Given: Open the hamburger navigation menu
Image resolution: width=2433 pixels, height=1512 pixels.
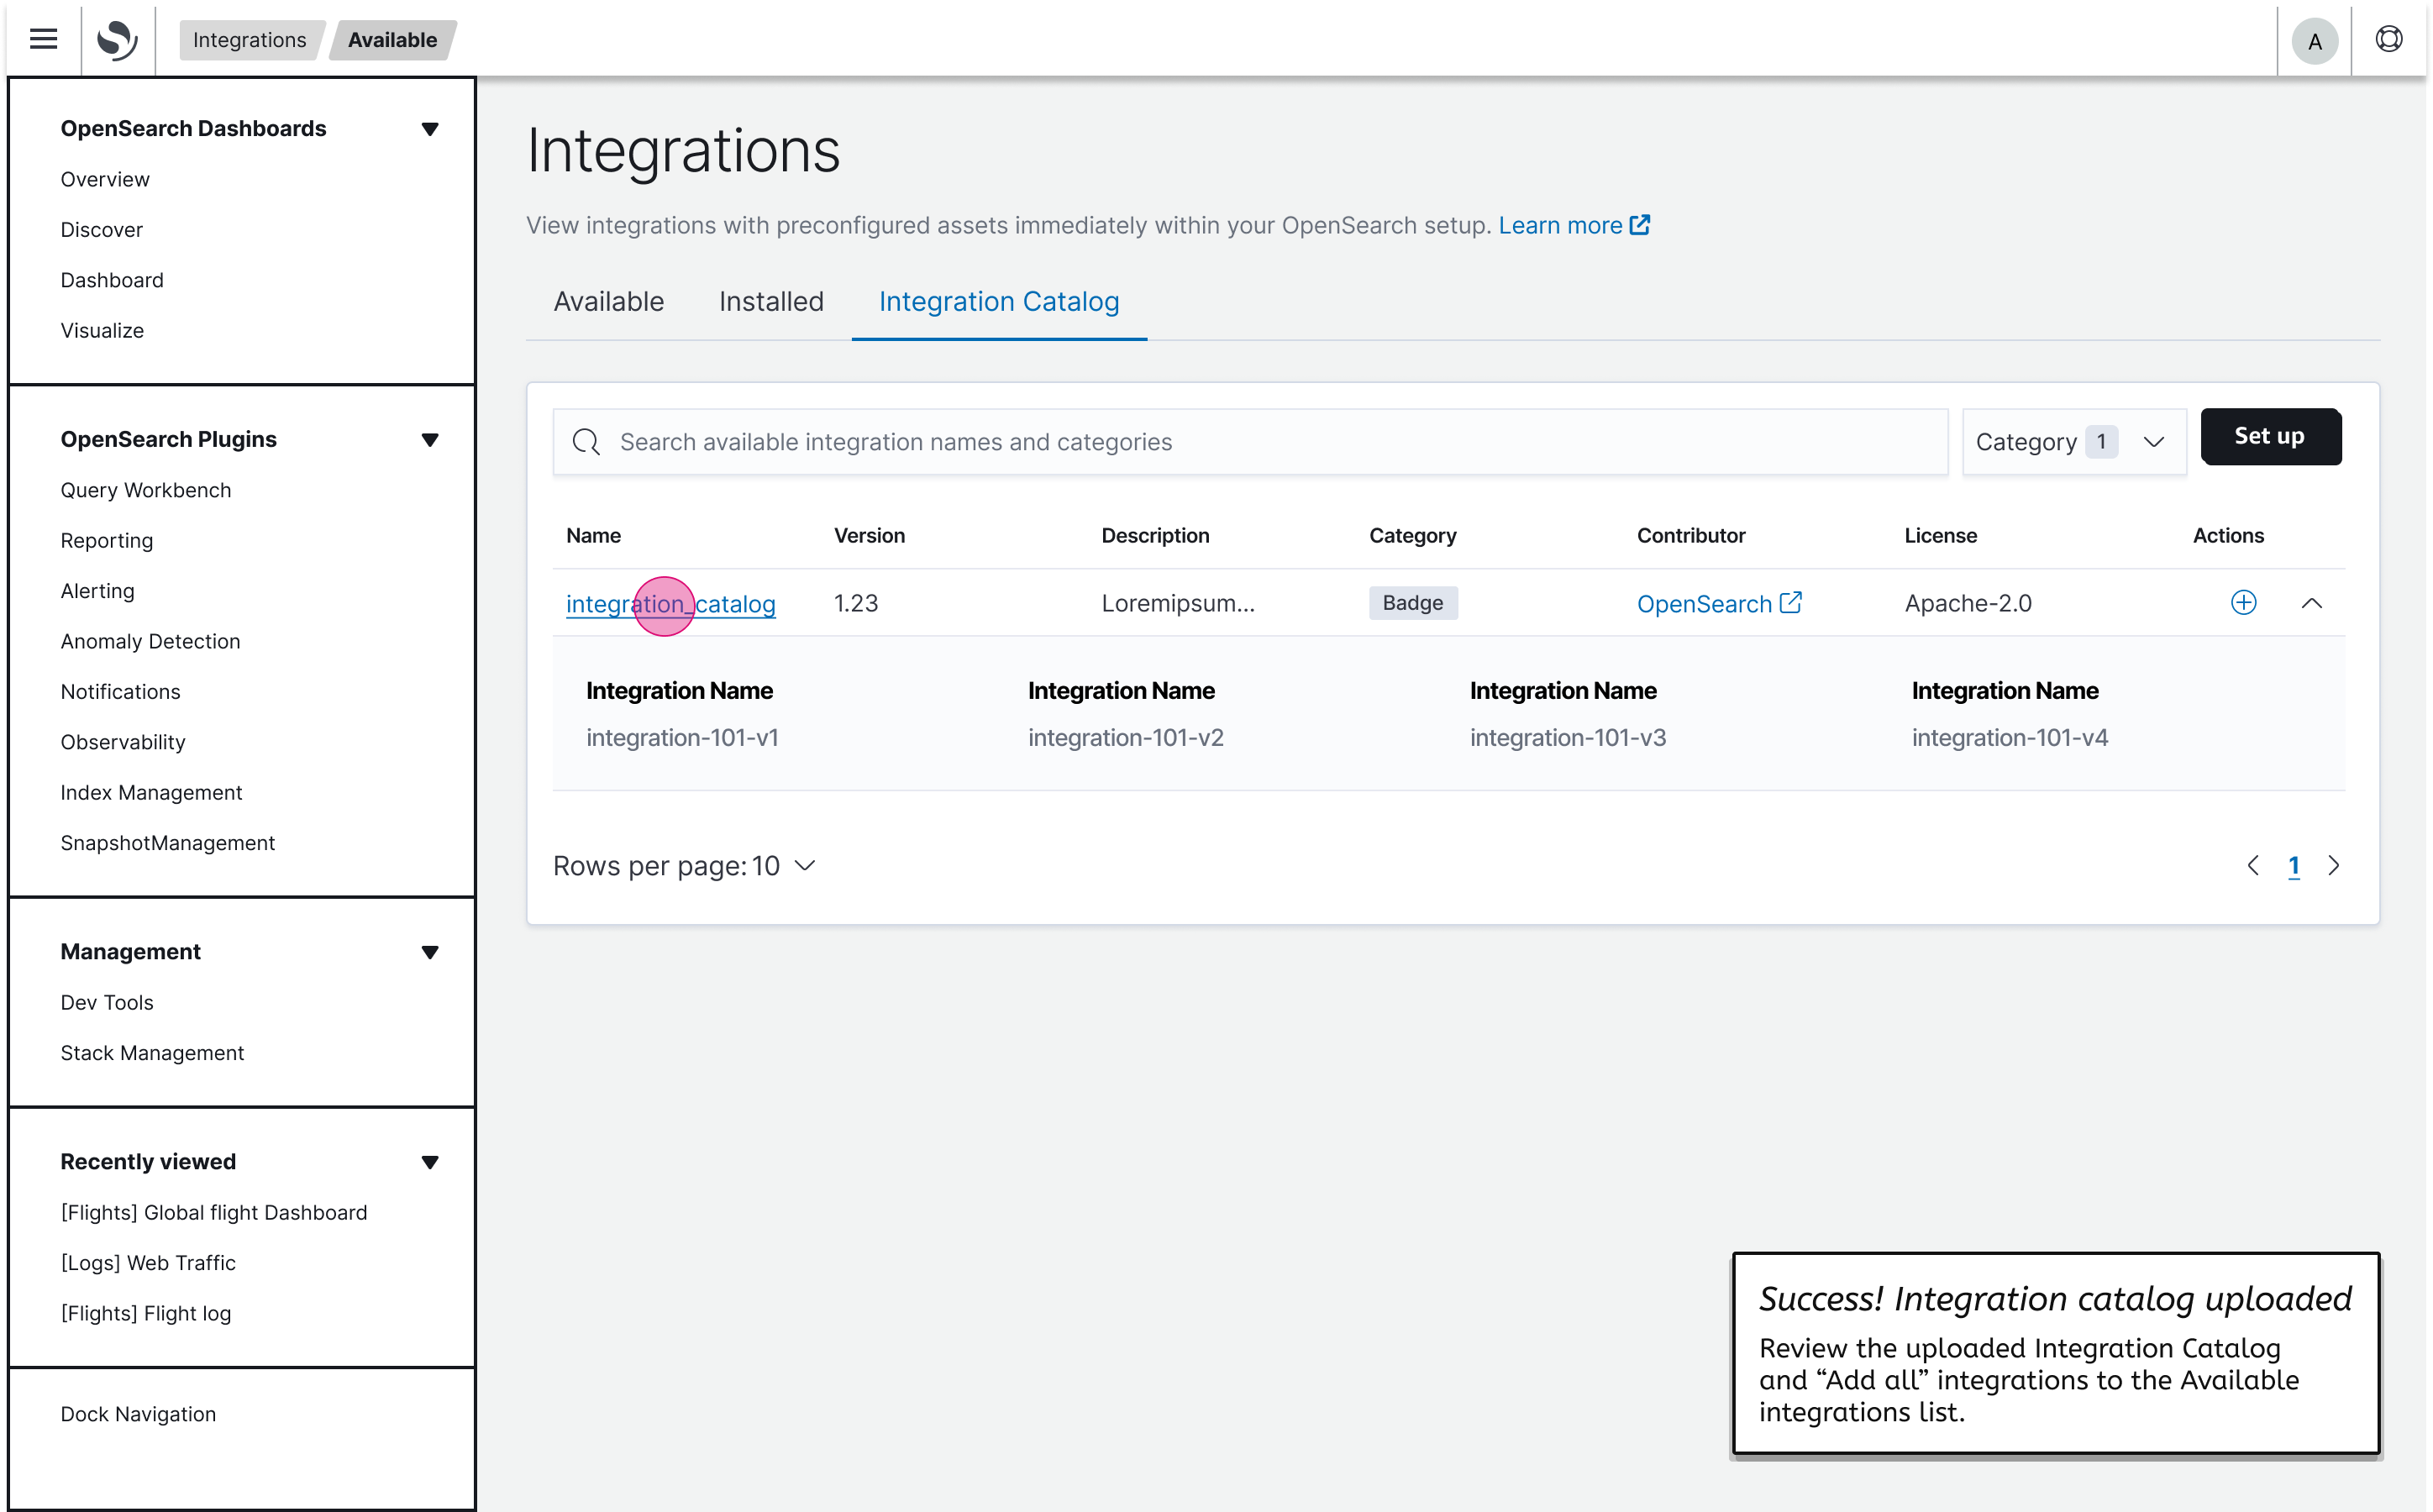Looking at the screenshot, I should click(x=42, y=38).
